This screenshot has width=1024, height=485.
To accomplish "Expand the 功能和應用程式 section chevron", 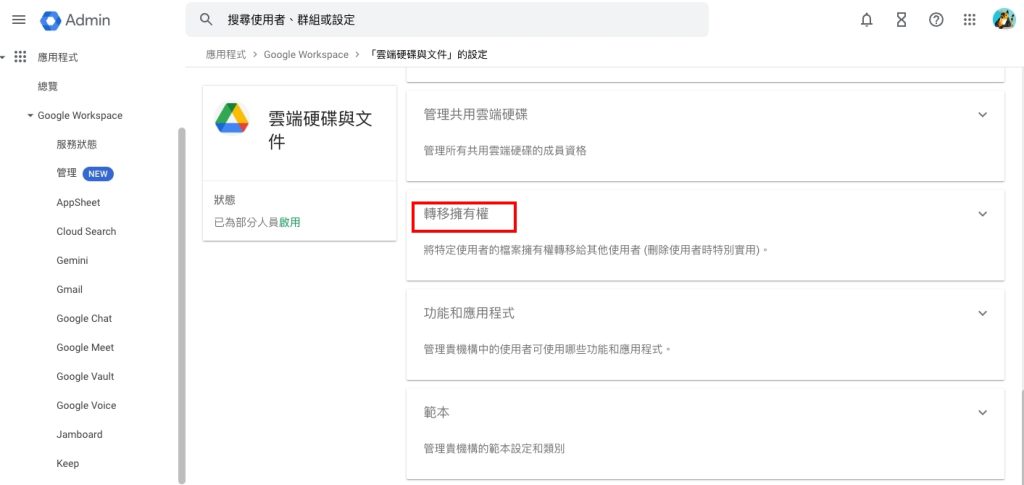I will tap(982, 313).
